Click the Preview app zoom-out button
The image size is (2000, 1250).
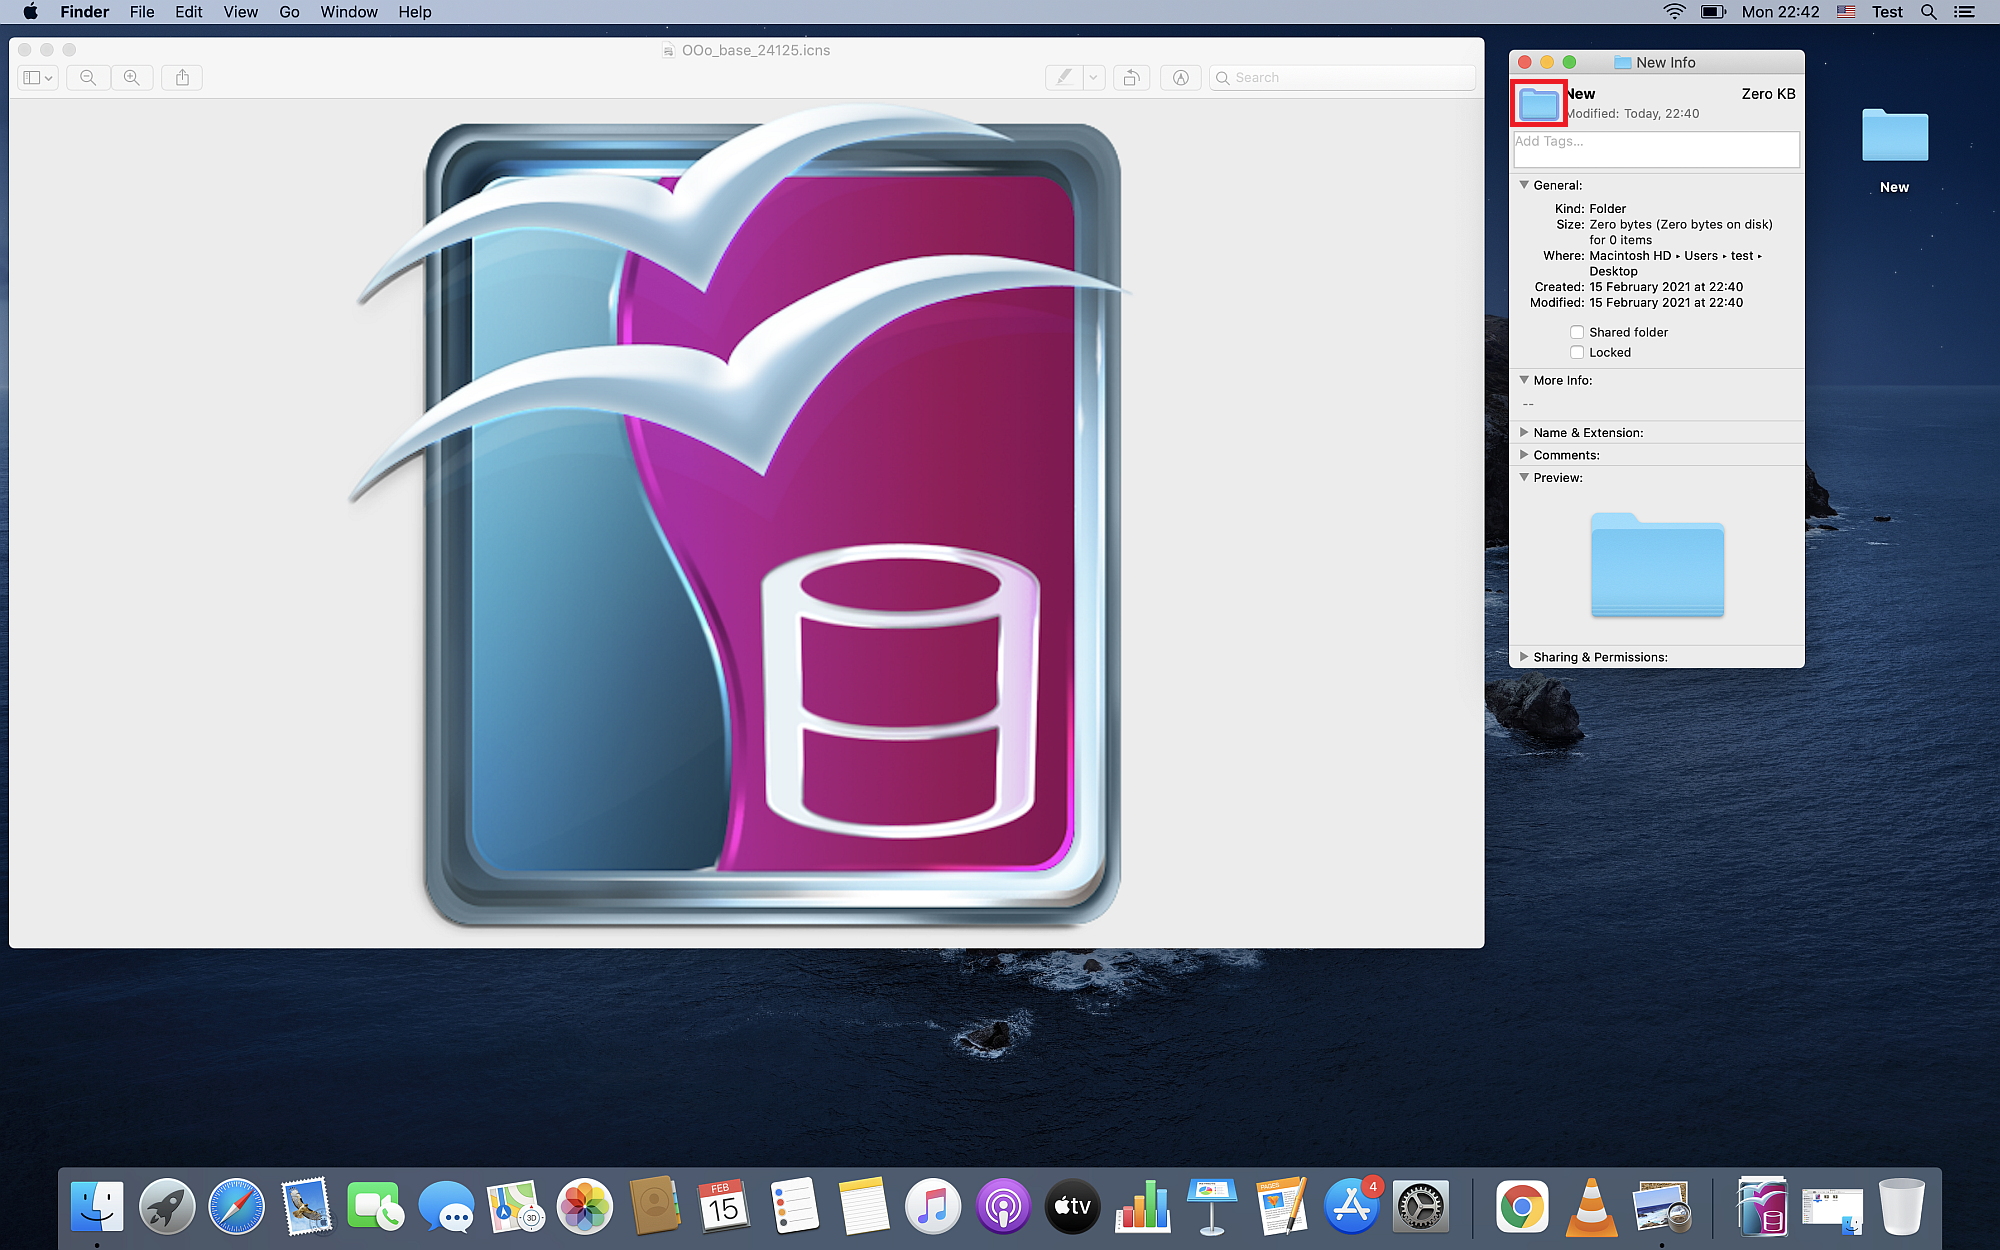point(86,76)
